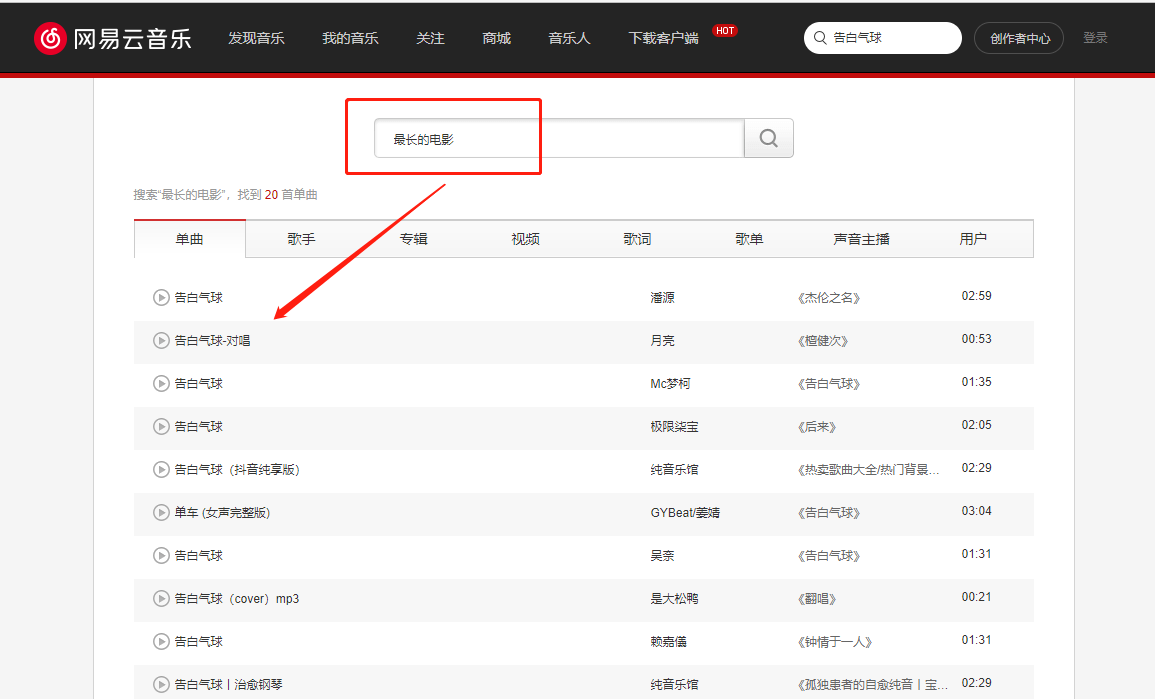1155x699 pixels.
Task: Open album 《钟情于一人》
Action: coord(835,642)
